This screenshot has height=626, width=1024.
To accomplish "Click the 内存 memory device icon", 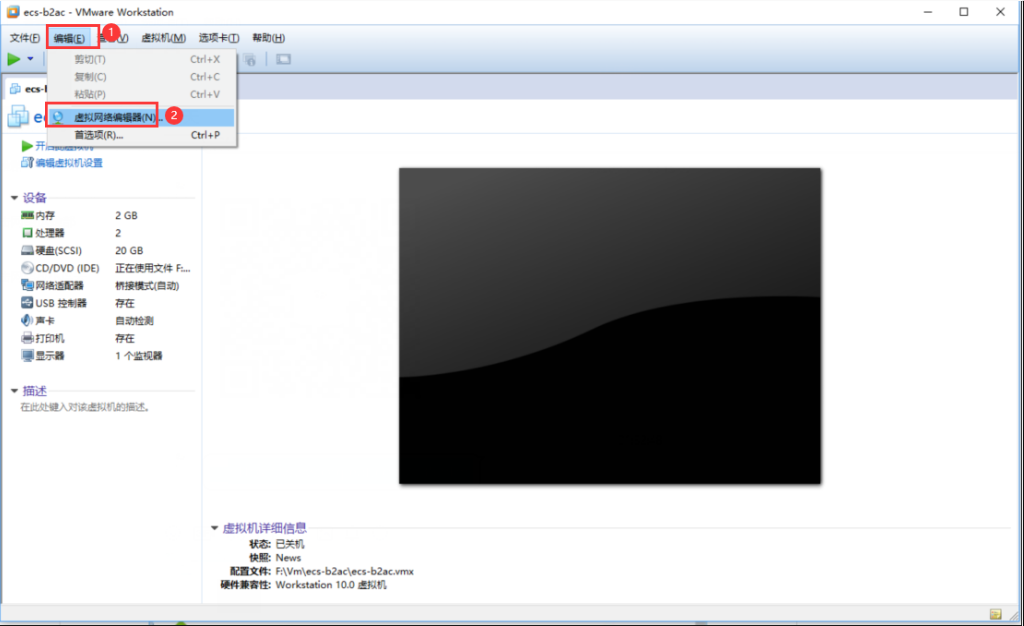I will [x=27, y=216].
